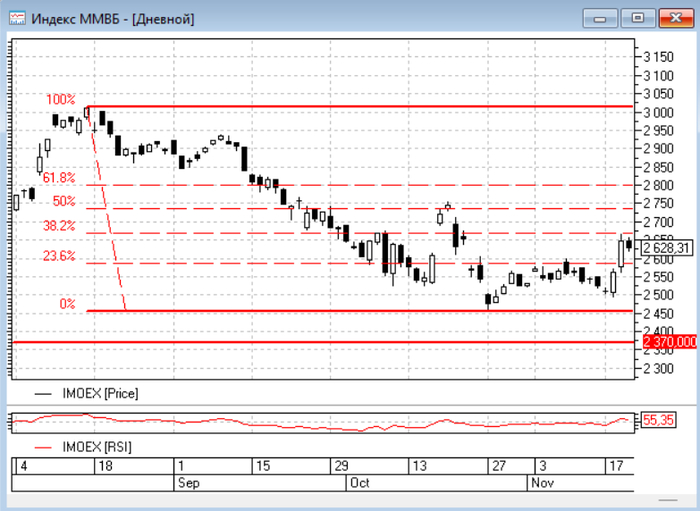This screenshot has height=511, width=700.
Task: Click the 0% Fibonacci level label
Action: tap(67, 303)
